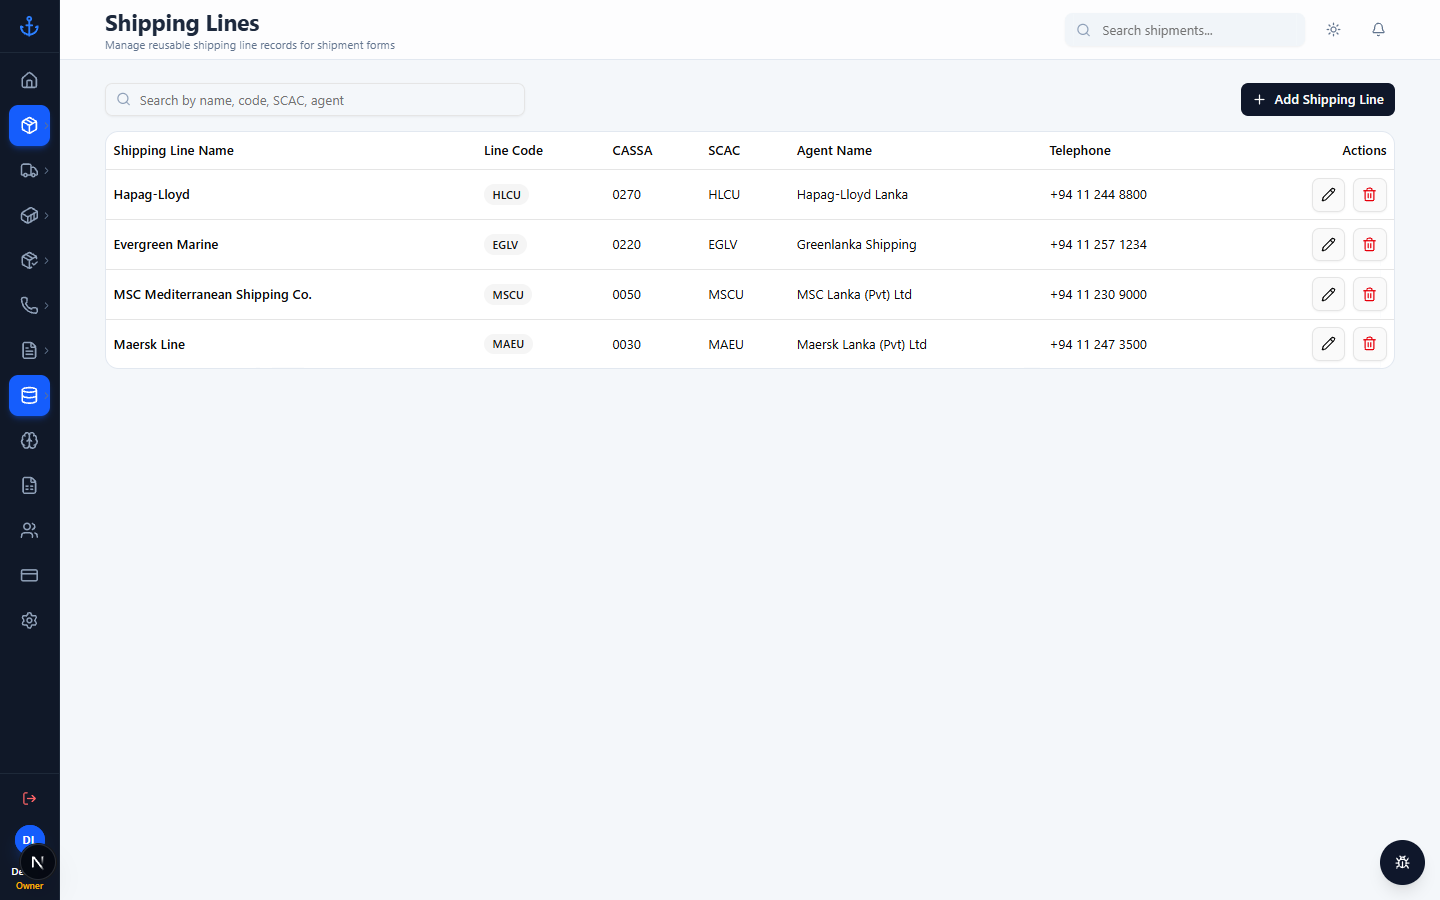The height and width of the screenshot is (900, 1440).
Task: Open the package-check sidebar icon
Action: [x=29, y=260]
